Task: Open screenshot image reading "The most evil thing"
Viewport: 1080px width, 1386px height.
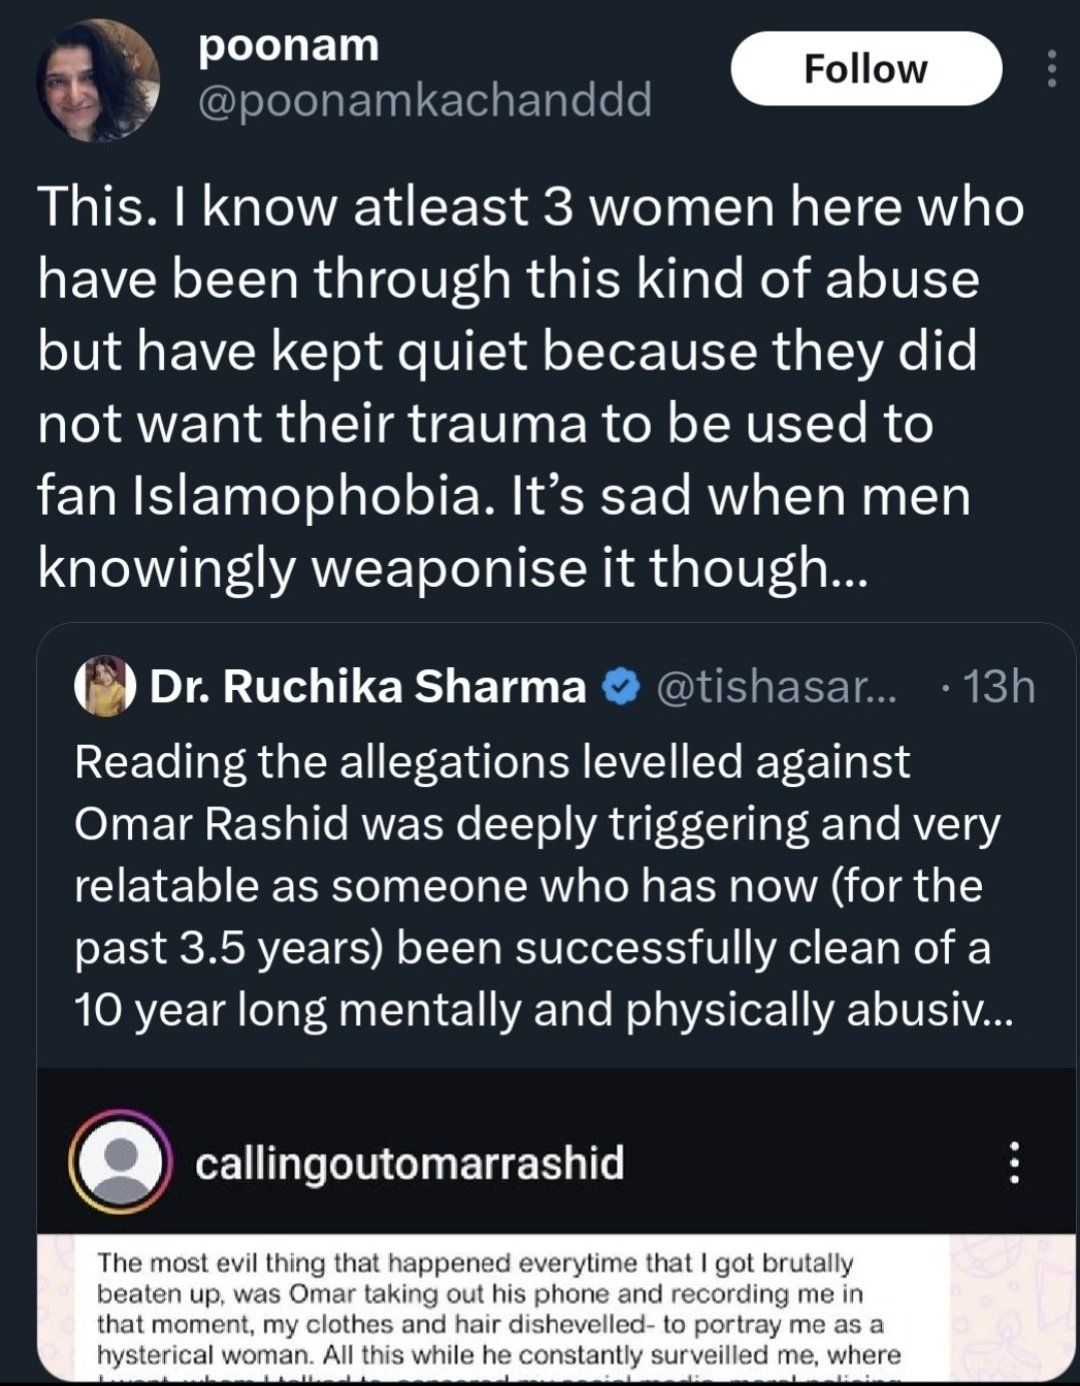Action: pyautogui.click(x=500, y=1308)
